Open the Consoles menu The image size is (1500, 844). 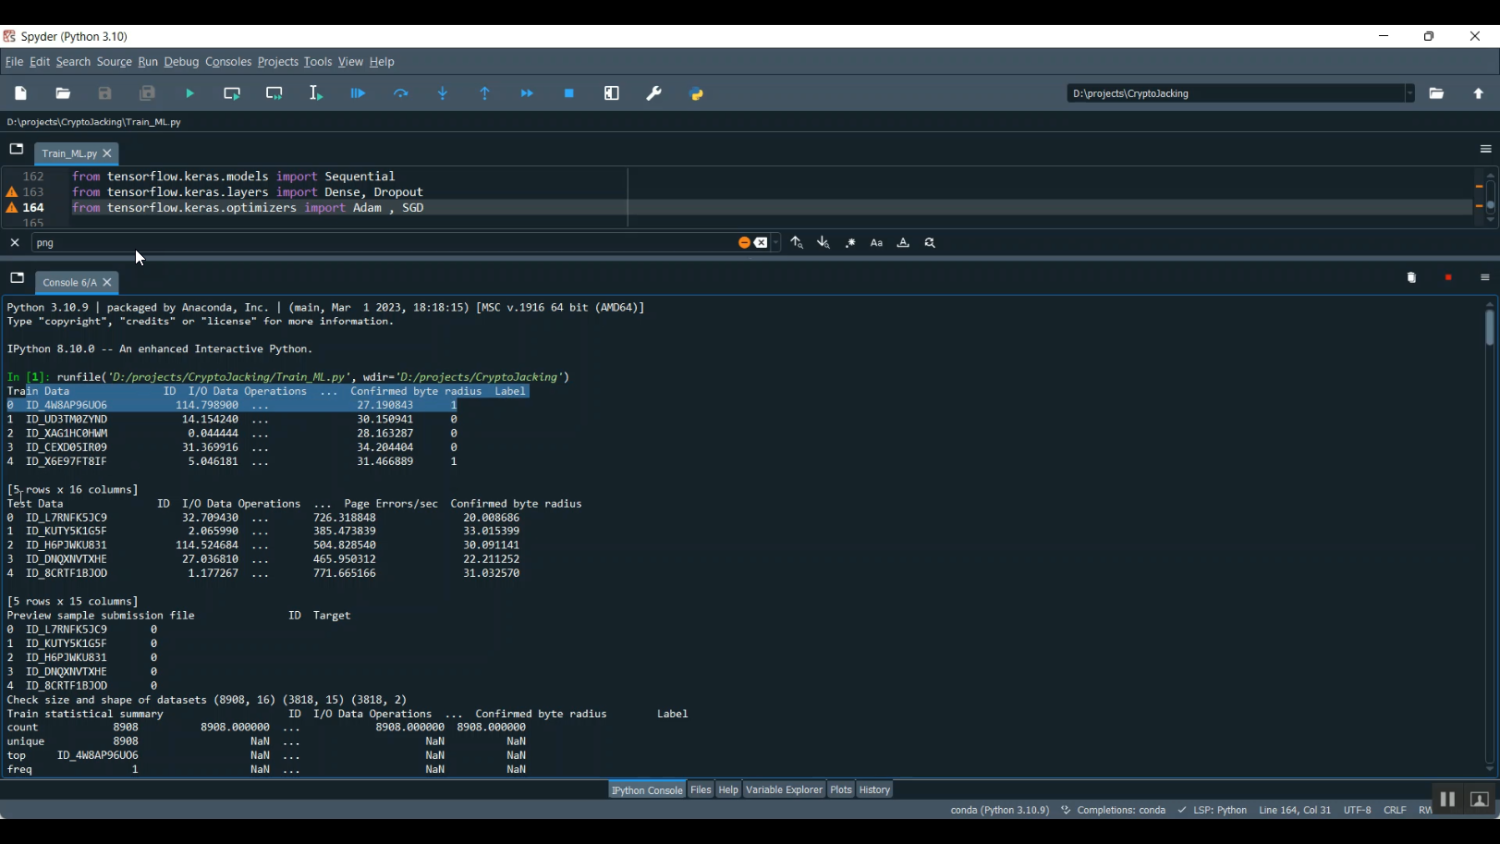(228, 62)
